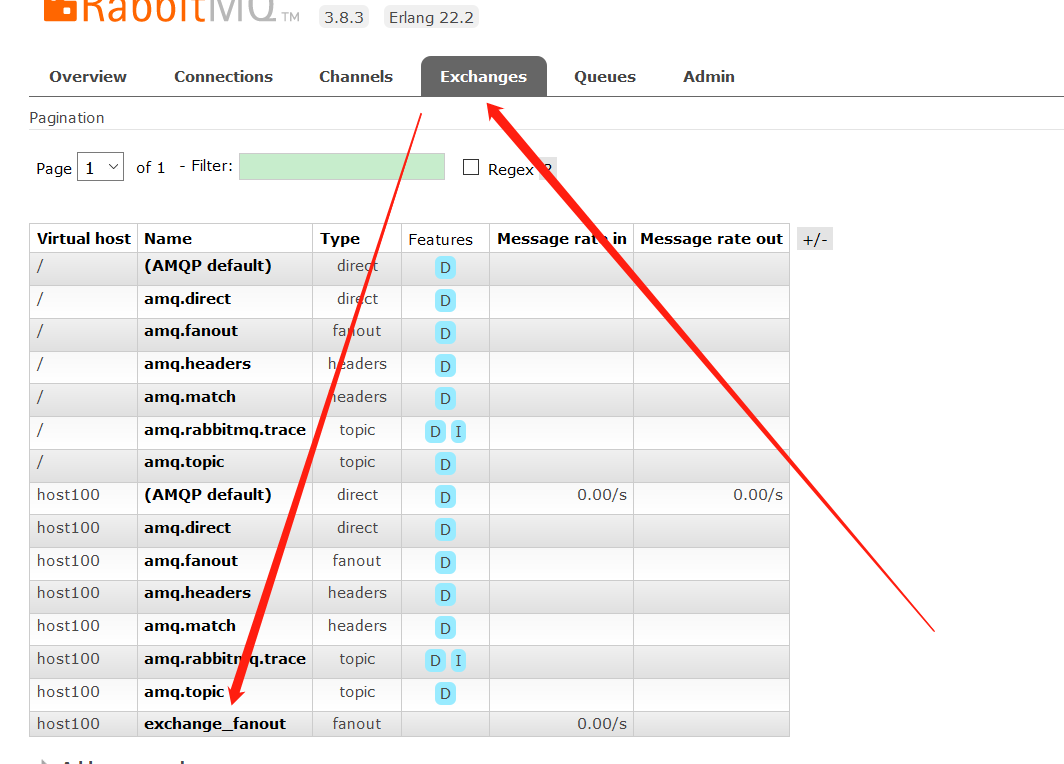This screenshot has width=1064, height=764.
Task: Click inside the green Filter field
Action: pyautogui.click(x=341, y=167)
